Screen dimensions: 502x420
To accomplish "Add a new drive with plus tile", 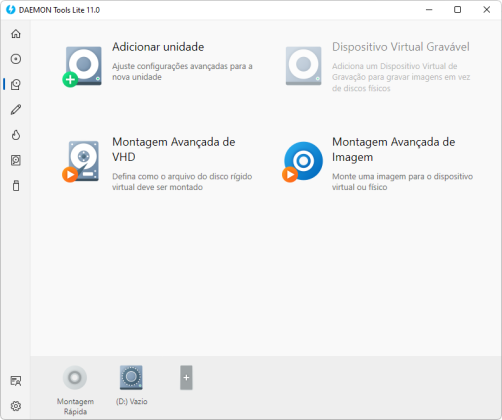I will tap(186, 378).
